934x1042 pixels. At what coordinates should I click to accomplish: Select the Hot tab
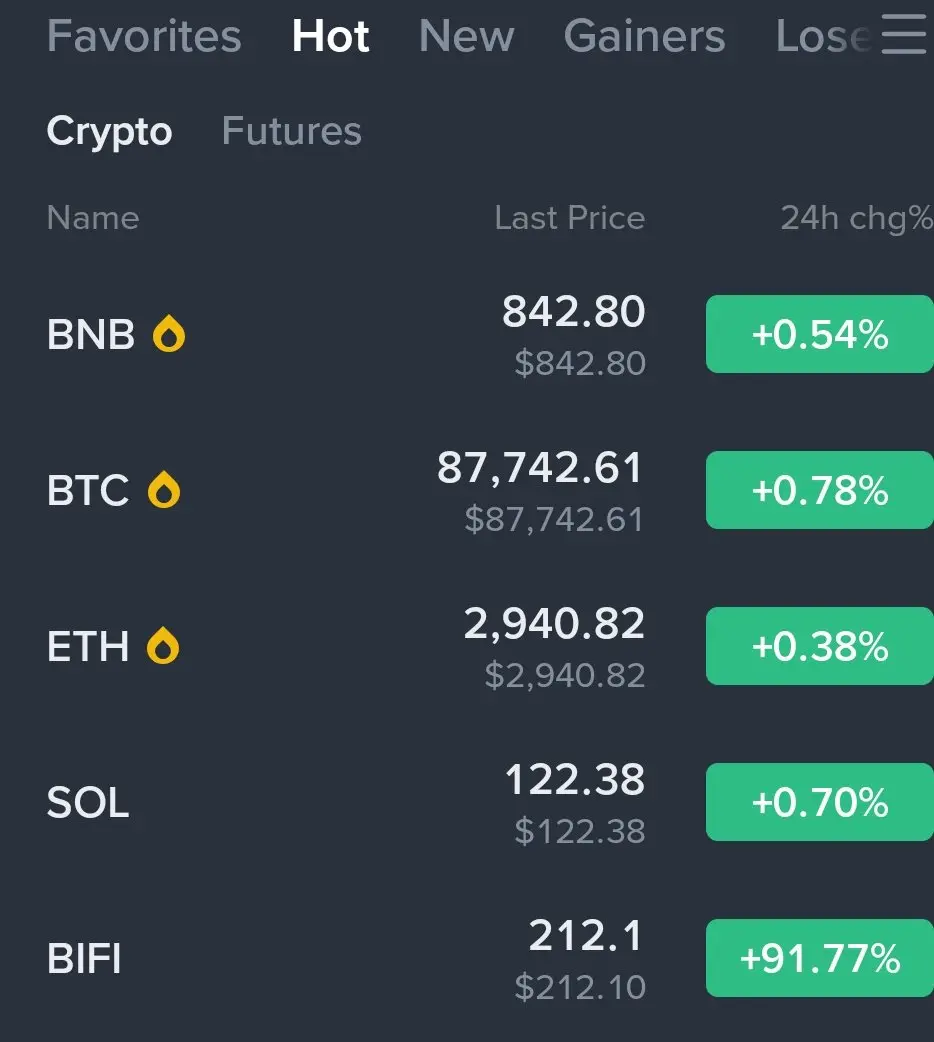[330, 35]
